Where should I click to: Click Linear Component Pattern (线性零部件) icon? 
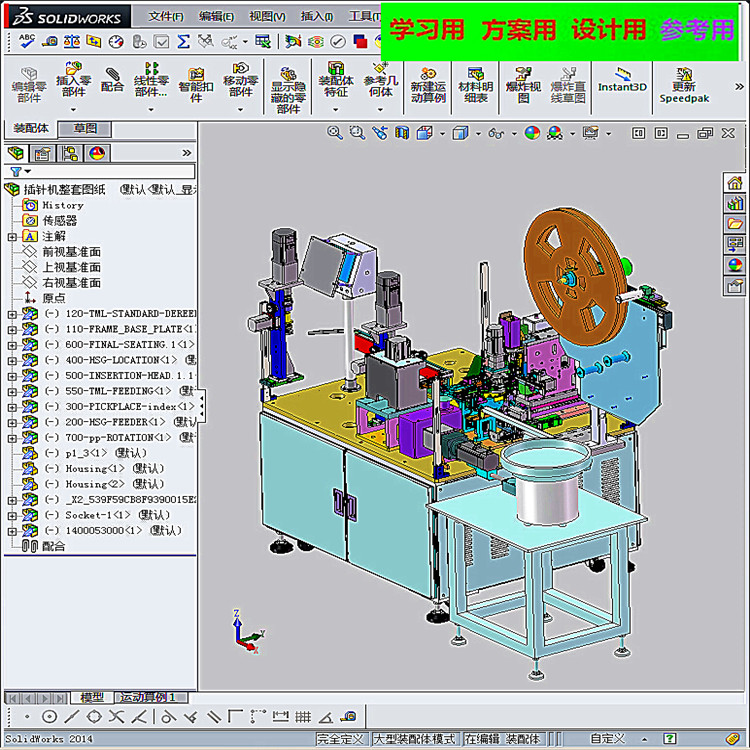pyautogui.click(x=151, y=79)
